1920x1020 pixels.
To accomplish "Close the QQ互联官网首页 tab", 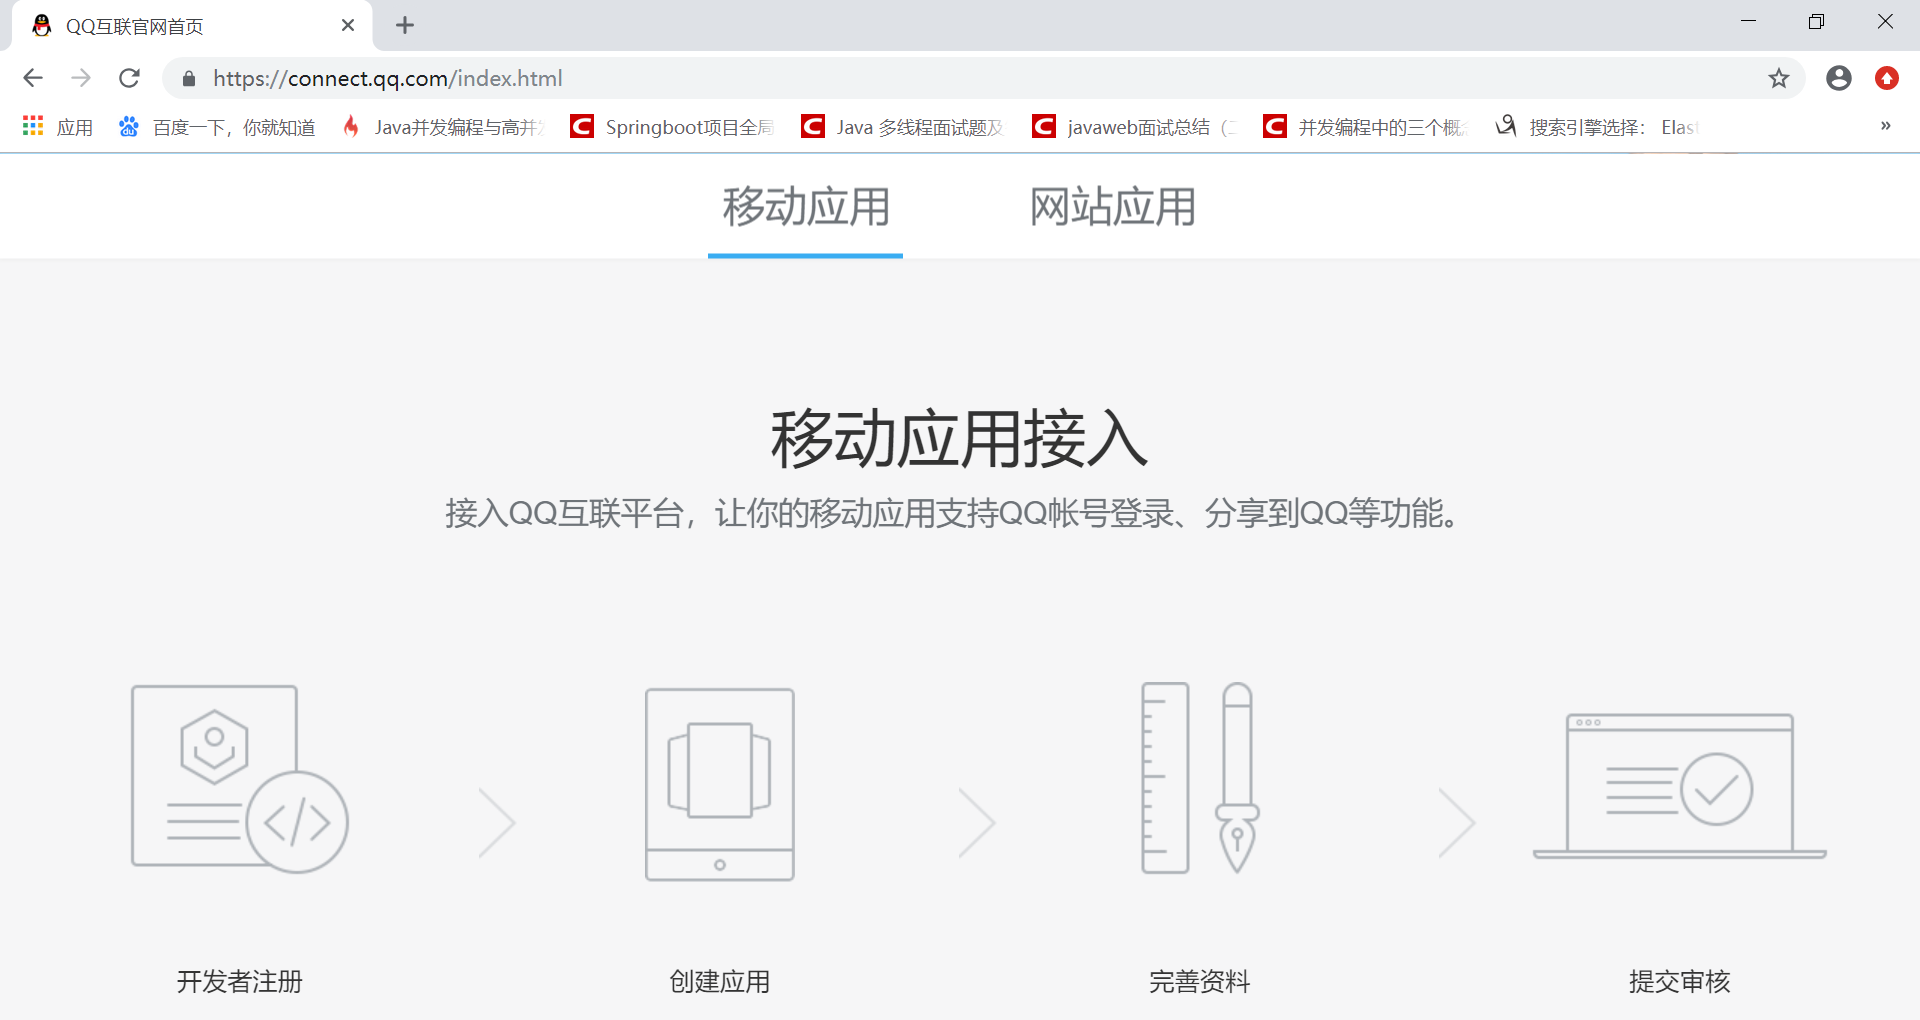I will (x=348, y=25).
